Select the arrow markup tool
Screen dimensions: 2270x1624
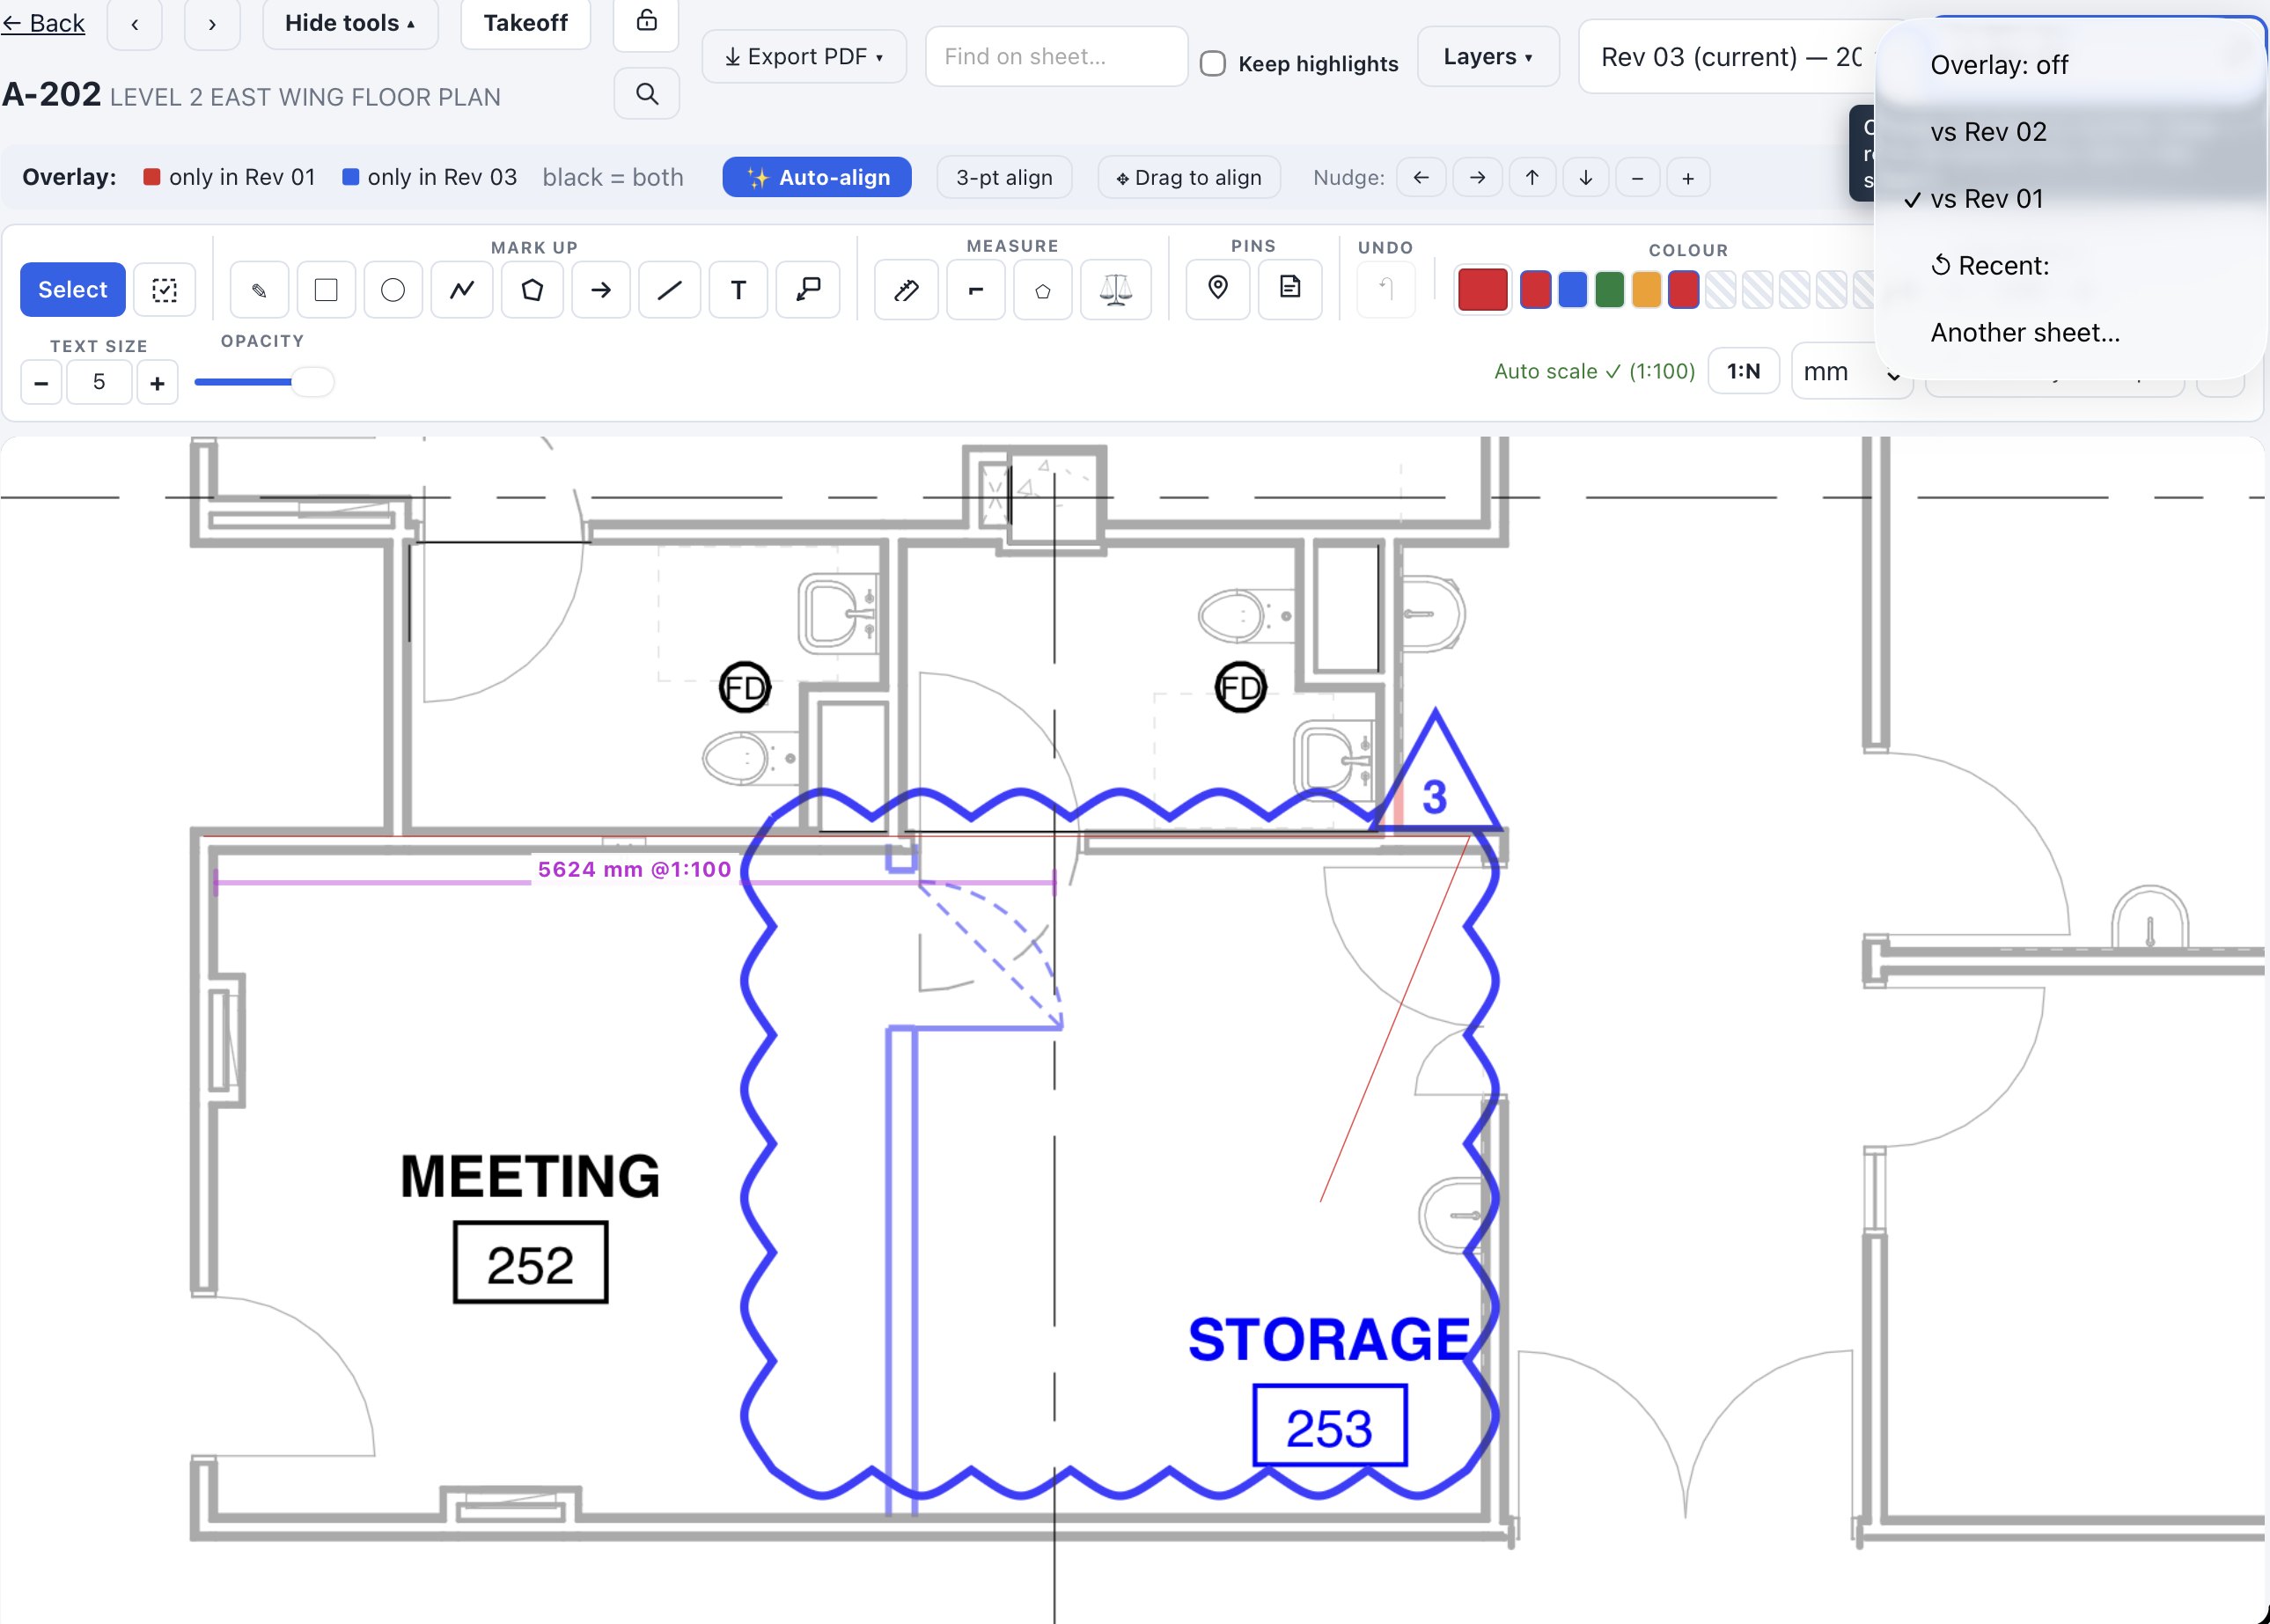coord(601,290)
